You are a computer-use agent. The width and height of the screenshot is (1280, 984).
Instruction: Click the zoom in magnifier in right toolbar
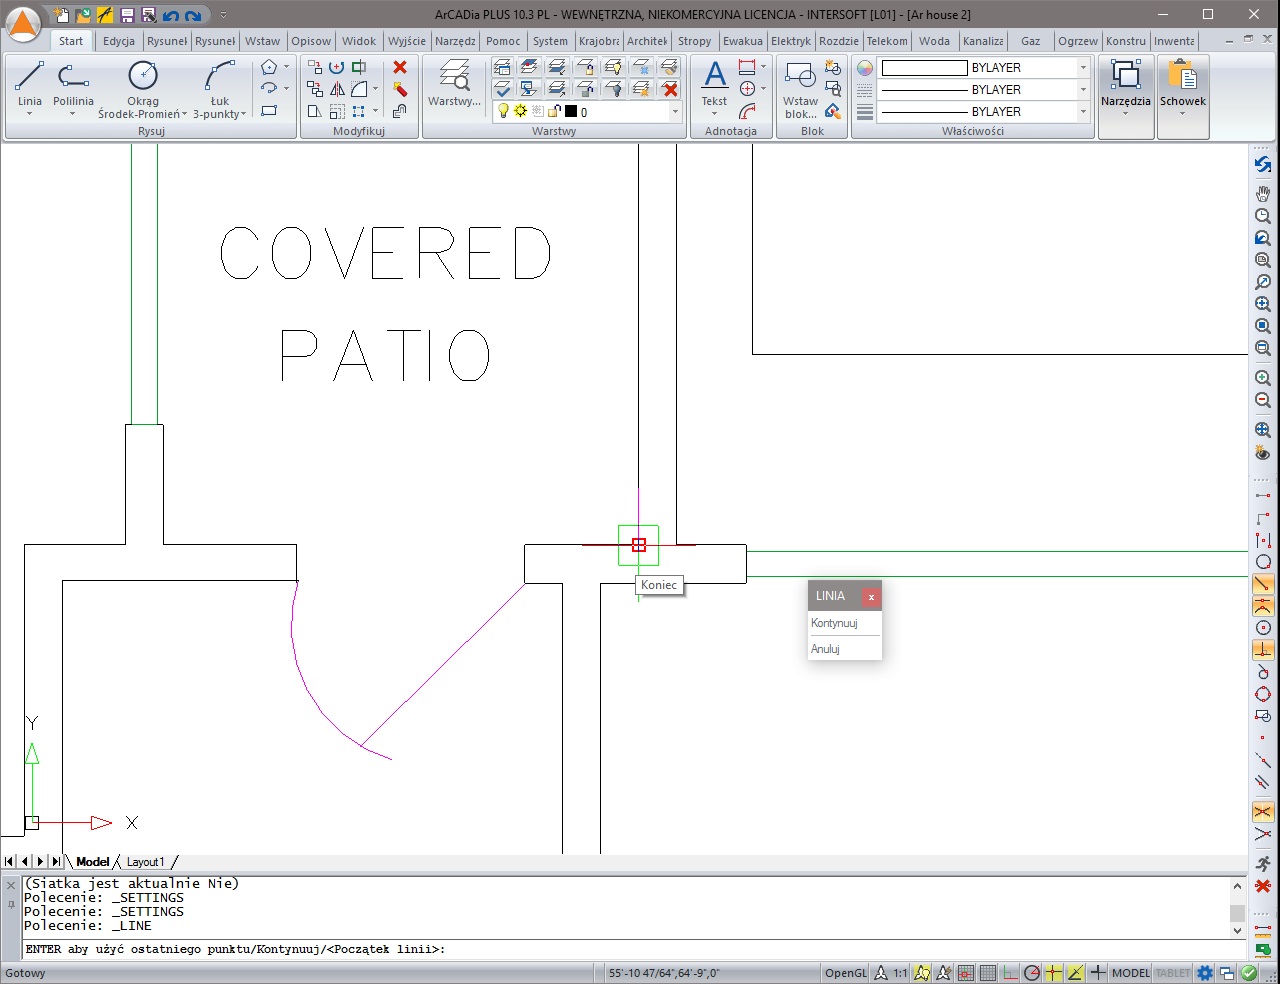tap(1263, 378)
